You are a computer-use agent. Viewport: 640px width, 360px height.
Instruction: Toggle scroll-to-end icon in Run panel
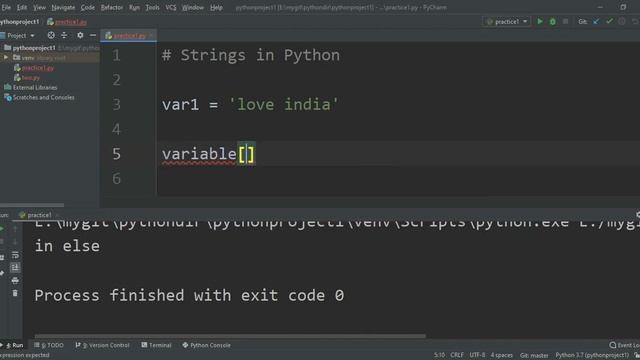click(x=15, y=268)
